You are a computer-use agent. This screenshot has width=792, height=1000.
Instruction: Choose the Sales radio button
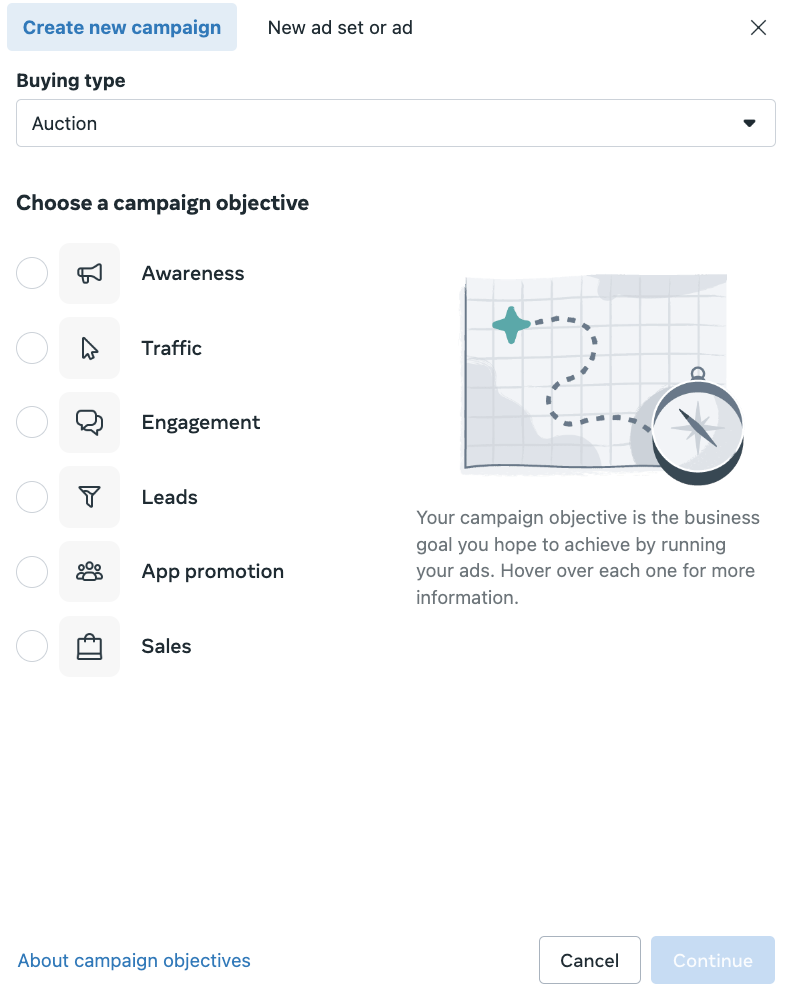(32, 646)
